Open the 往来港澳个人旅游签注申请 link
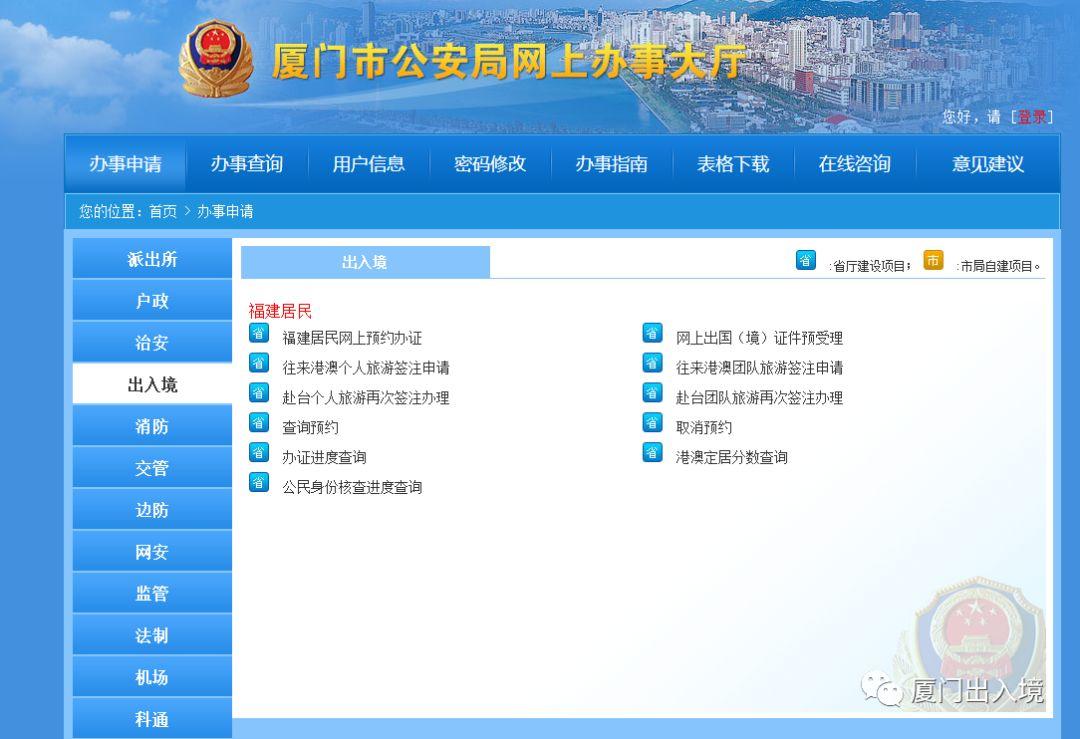1080x739 pixels. [366, 368]
